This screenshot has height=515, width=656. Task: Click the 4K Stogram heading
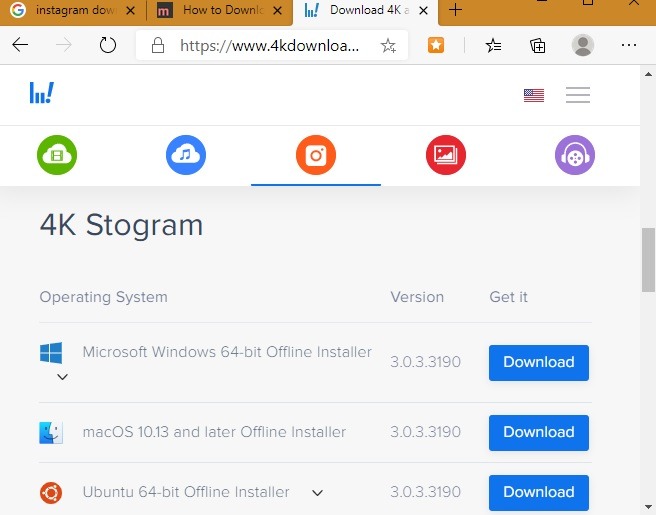[x=121, y=225]
